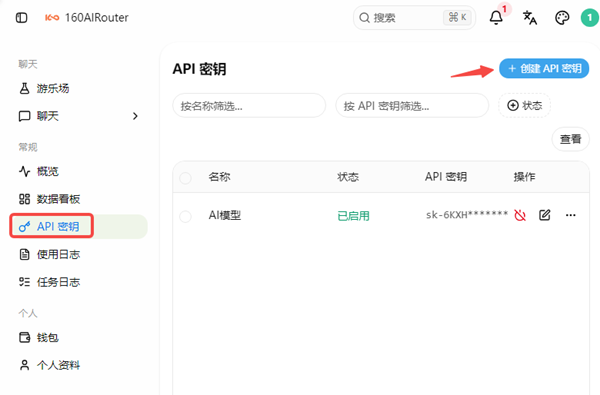600x395 pixels.
Task: Click the API 密钥 column header
Action: (x=446, y=177)
